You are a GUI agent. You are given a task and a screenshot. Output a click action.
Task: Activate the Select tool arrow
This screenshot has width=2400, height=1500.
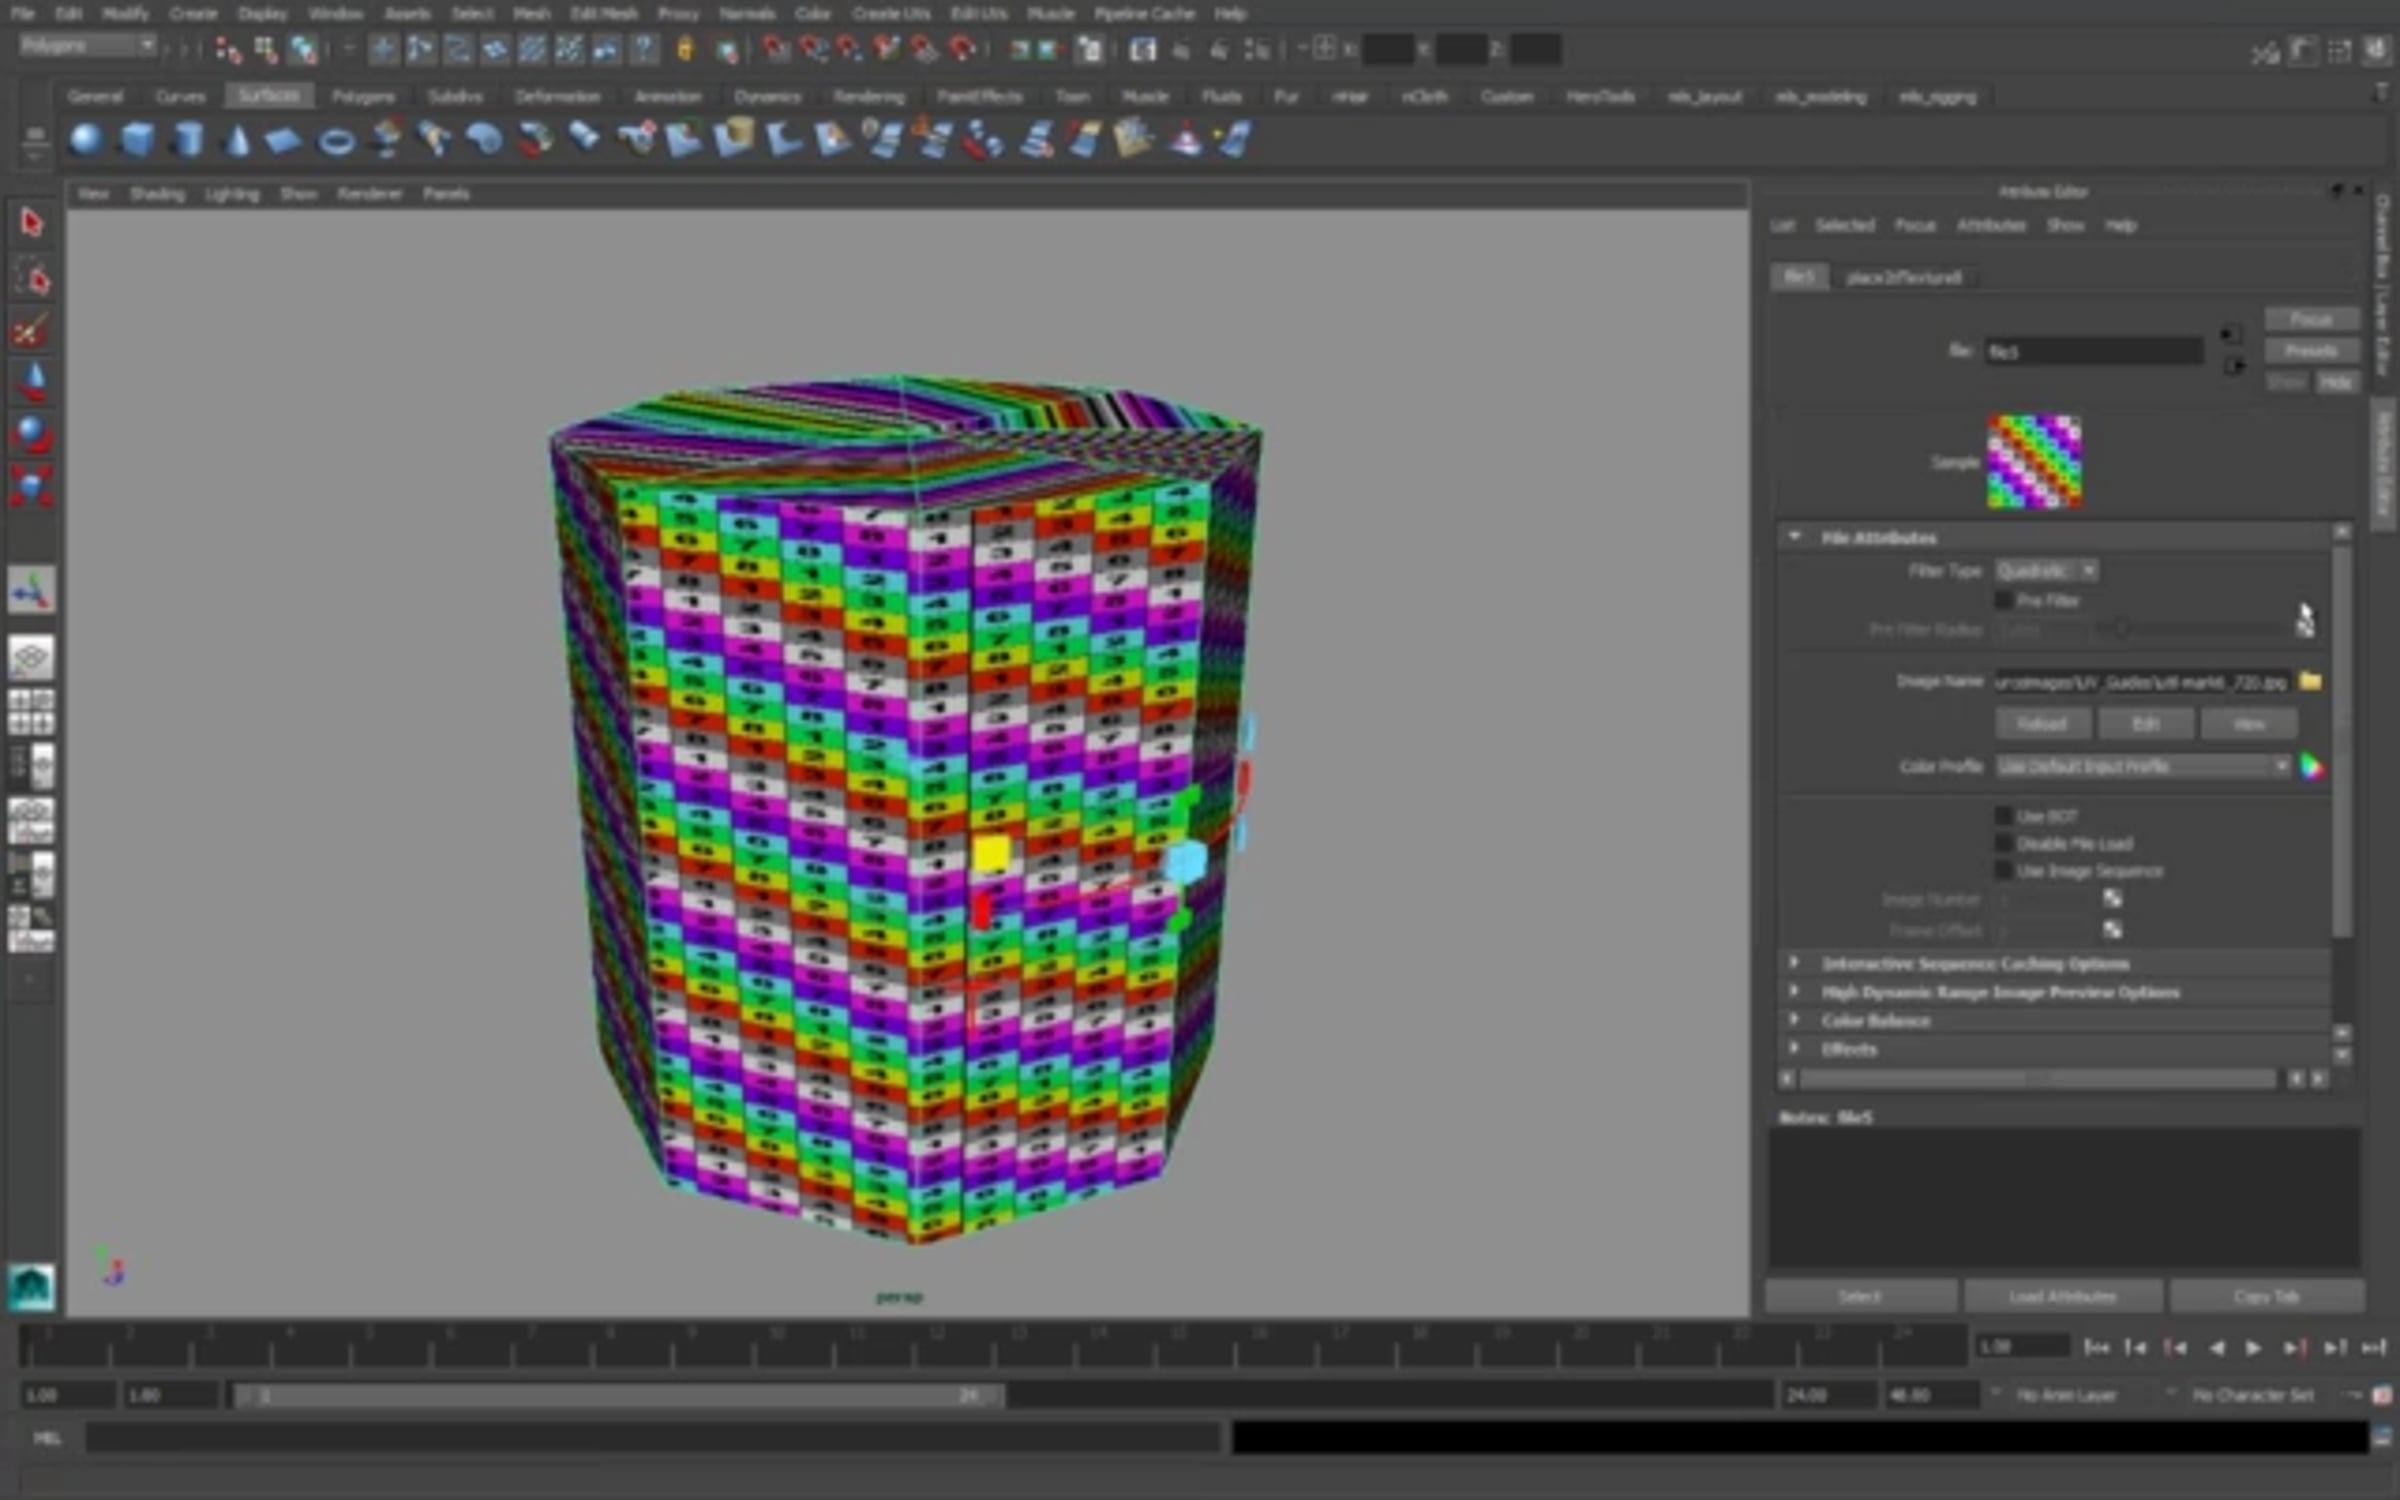click(31, 222)
